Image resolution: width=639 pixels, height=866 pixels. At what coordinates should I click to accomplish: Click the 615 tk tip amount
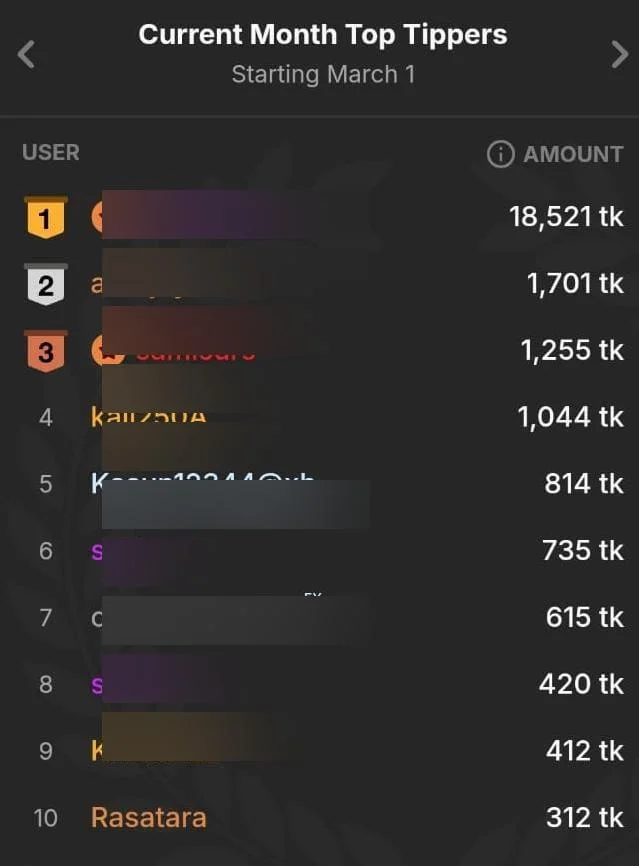(584, 618)
